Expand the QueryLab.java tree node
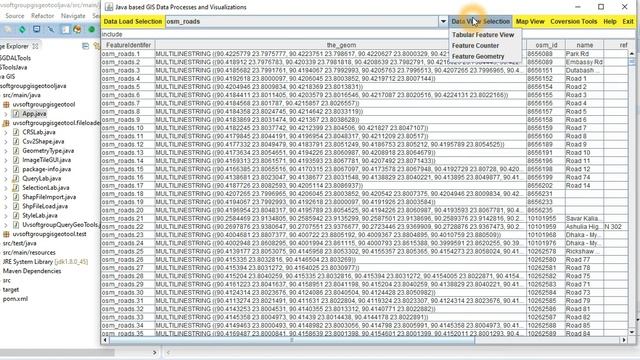 6,178
